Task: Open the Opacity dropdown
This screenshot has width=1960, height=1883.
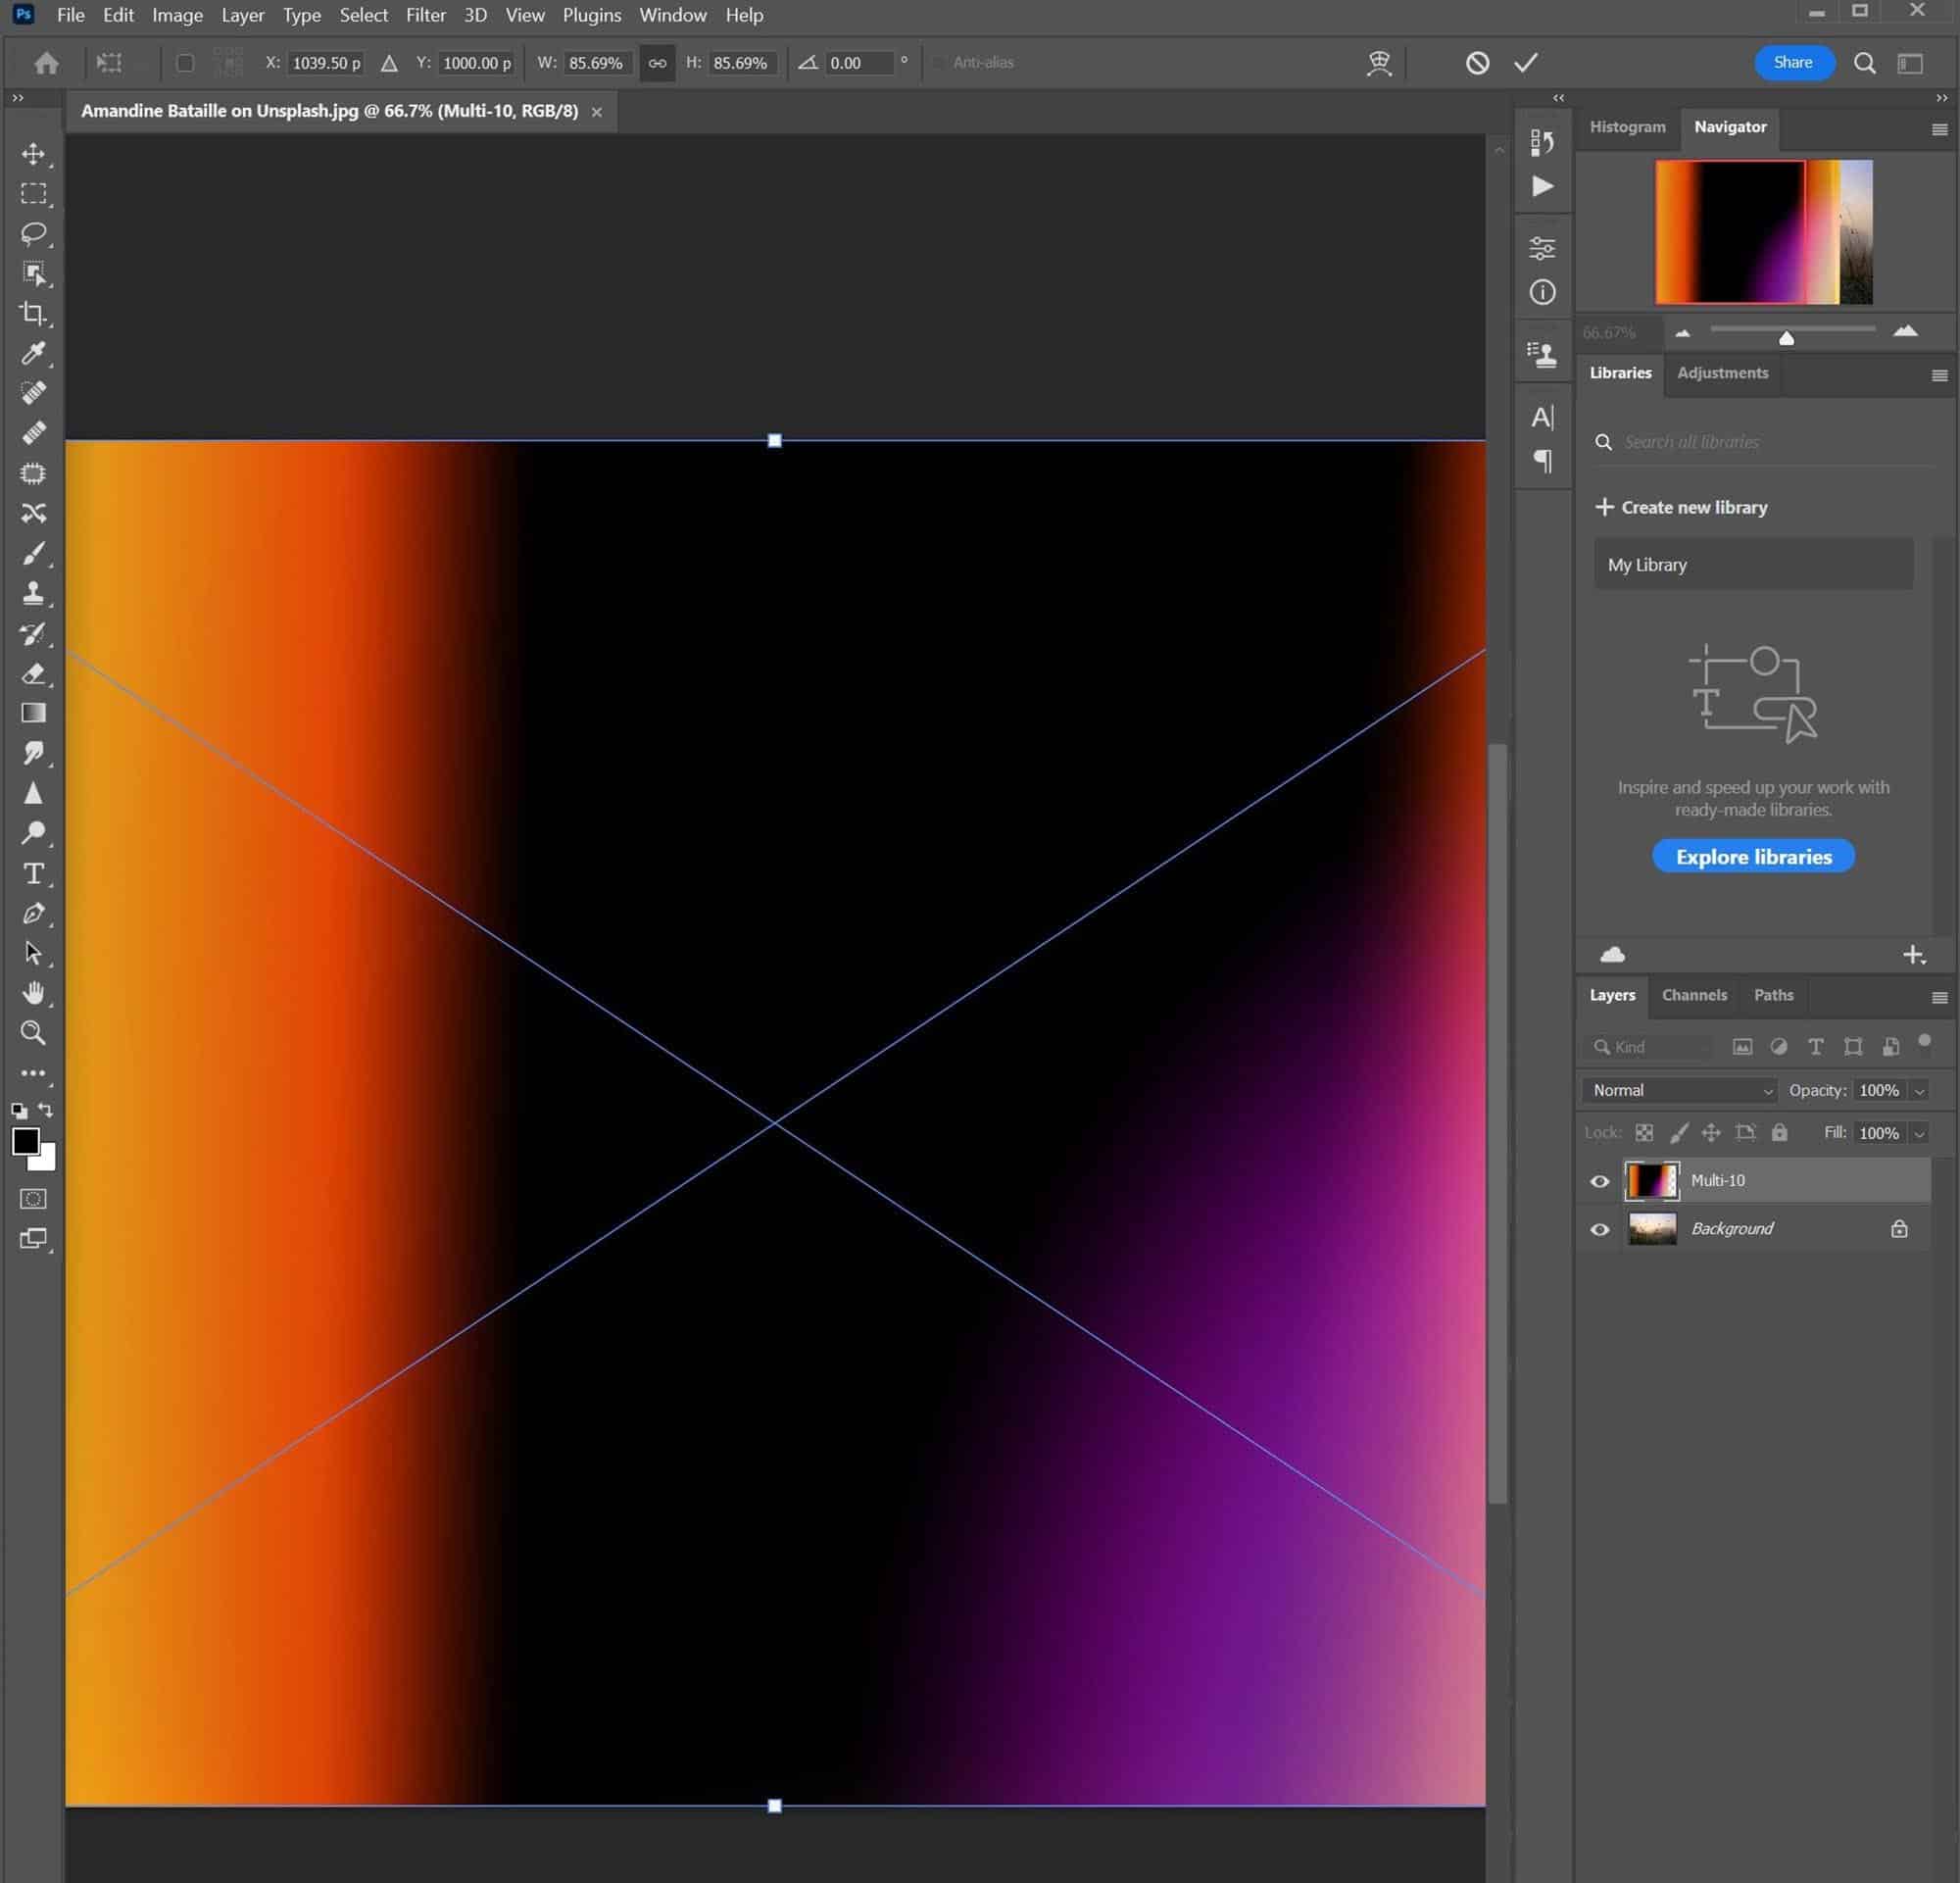Action: point(1921,1090)
